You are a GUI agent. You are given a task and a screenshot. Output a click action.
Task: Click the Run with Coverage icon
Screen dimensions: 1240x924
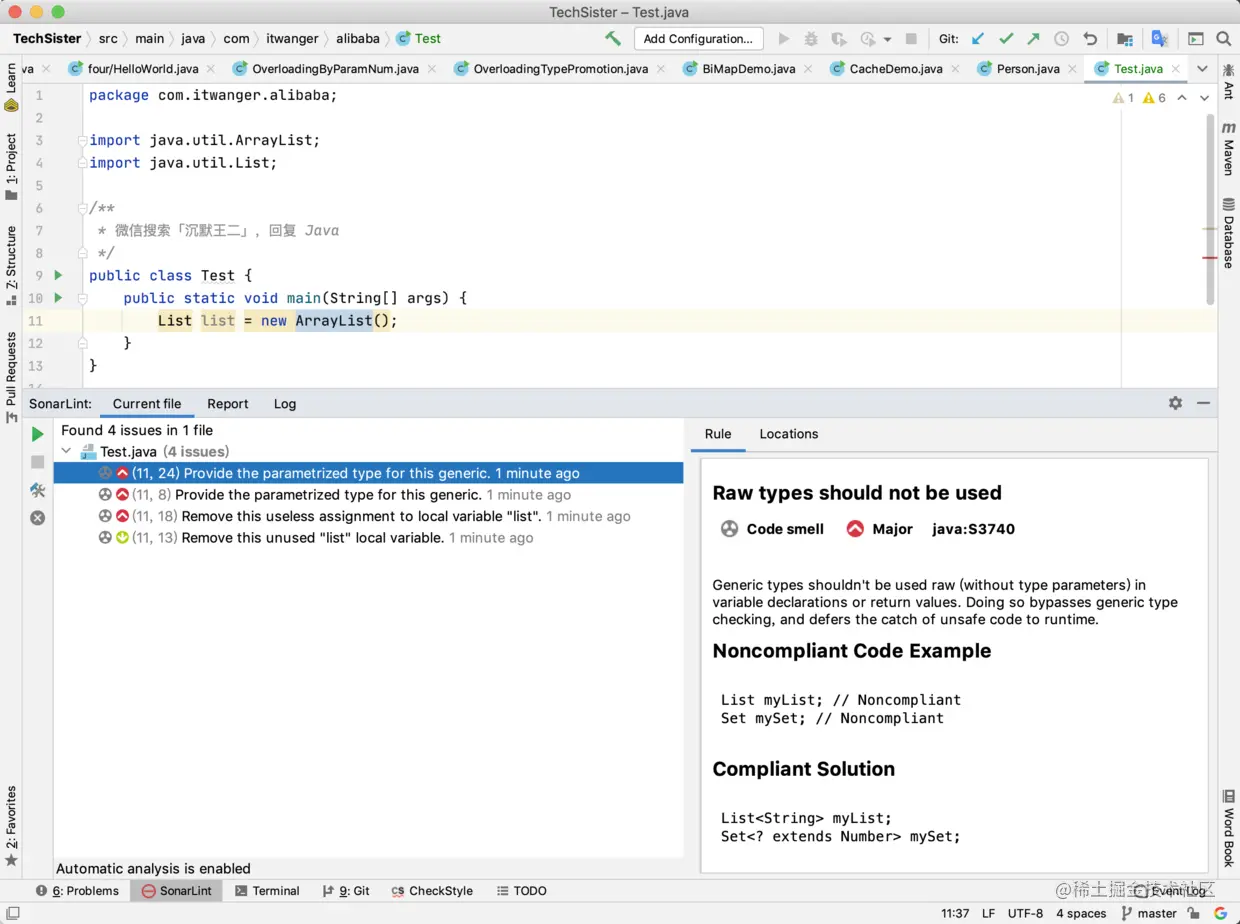[838, 39]
